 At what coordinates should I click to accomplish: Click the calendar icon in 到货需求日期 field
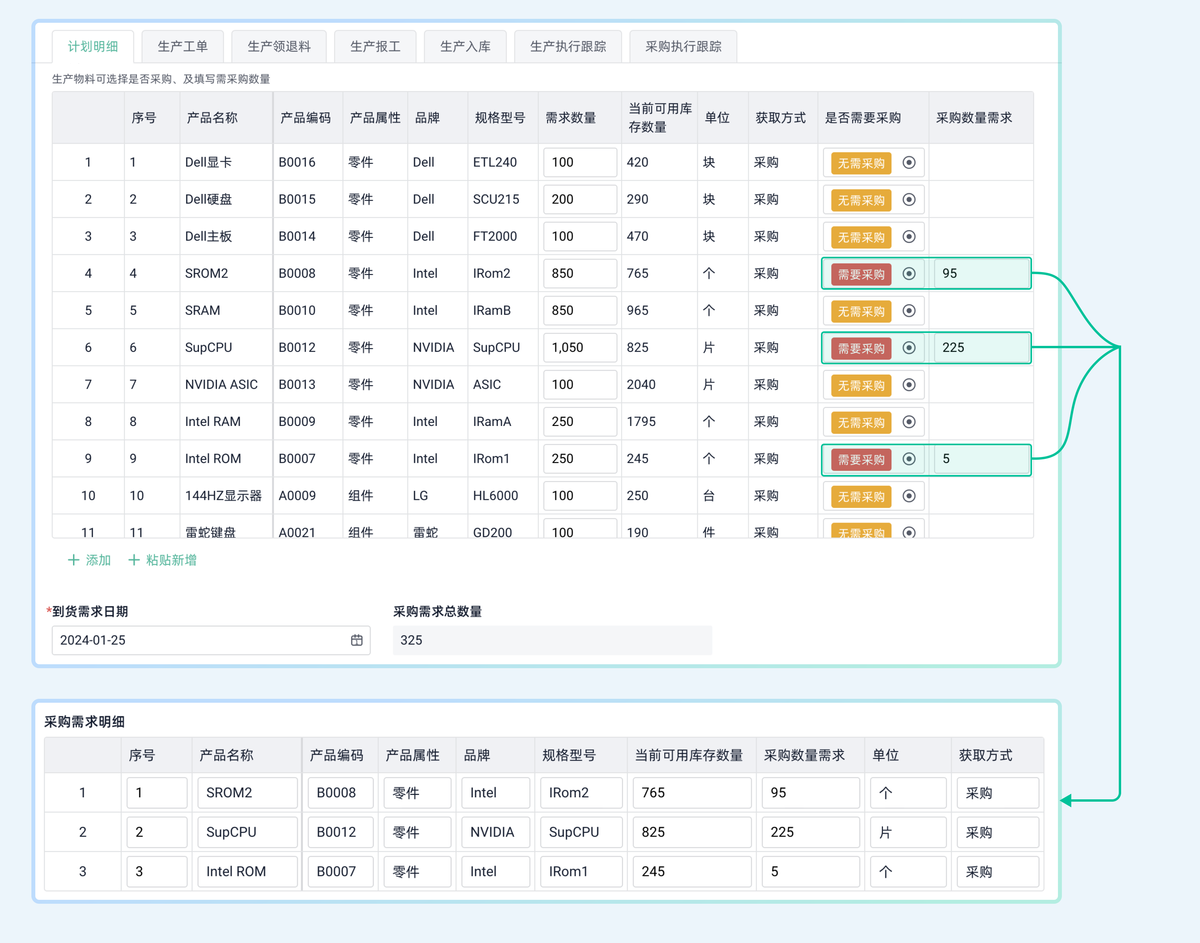coord(356,640)
